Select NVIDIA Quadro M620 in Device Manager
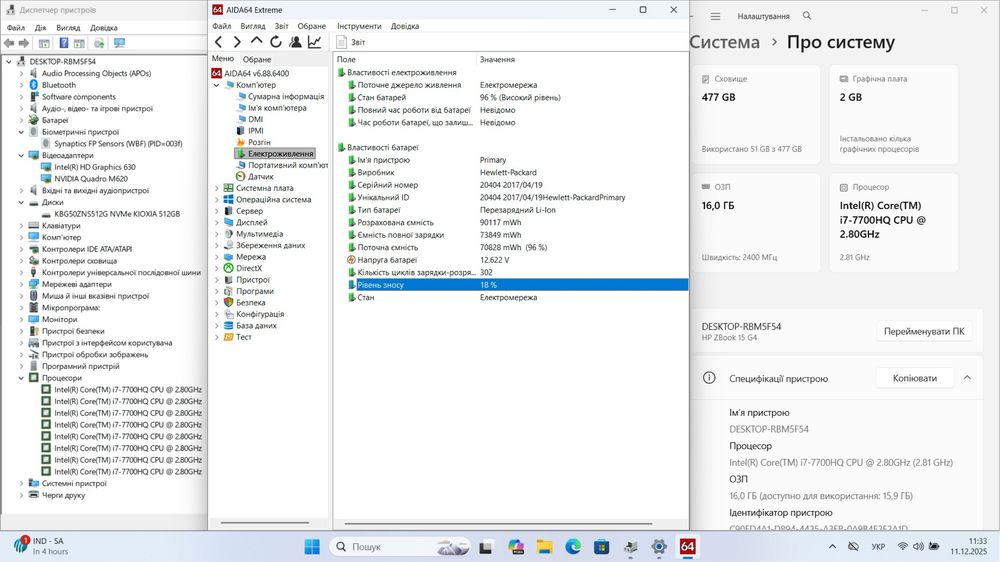Image resolution: width=1000 pixels, height=562 pixels. point(91,179)
